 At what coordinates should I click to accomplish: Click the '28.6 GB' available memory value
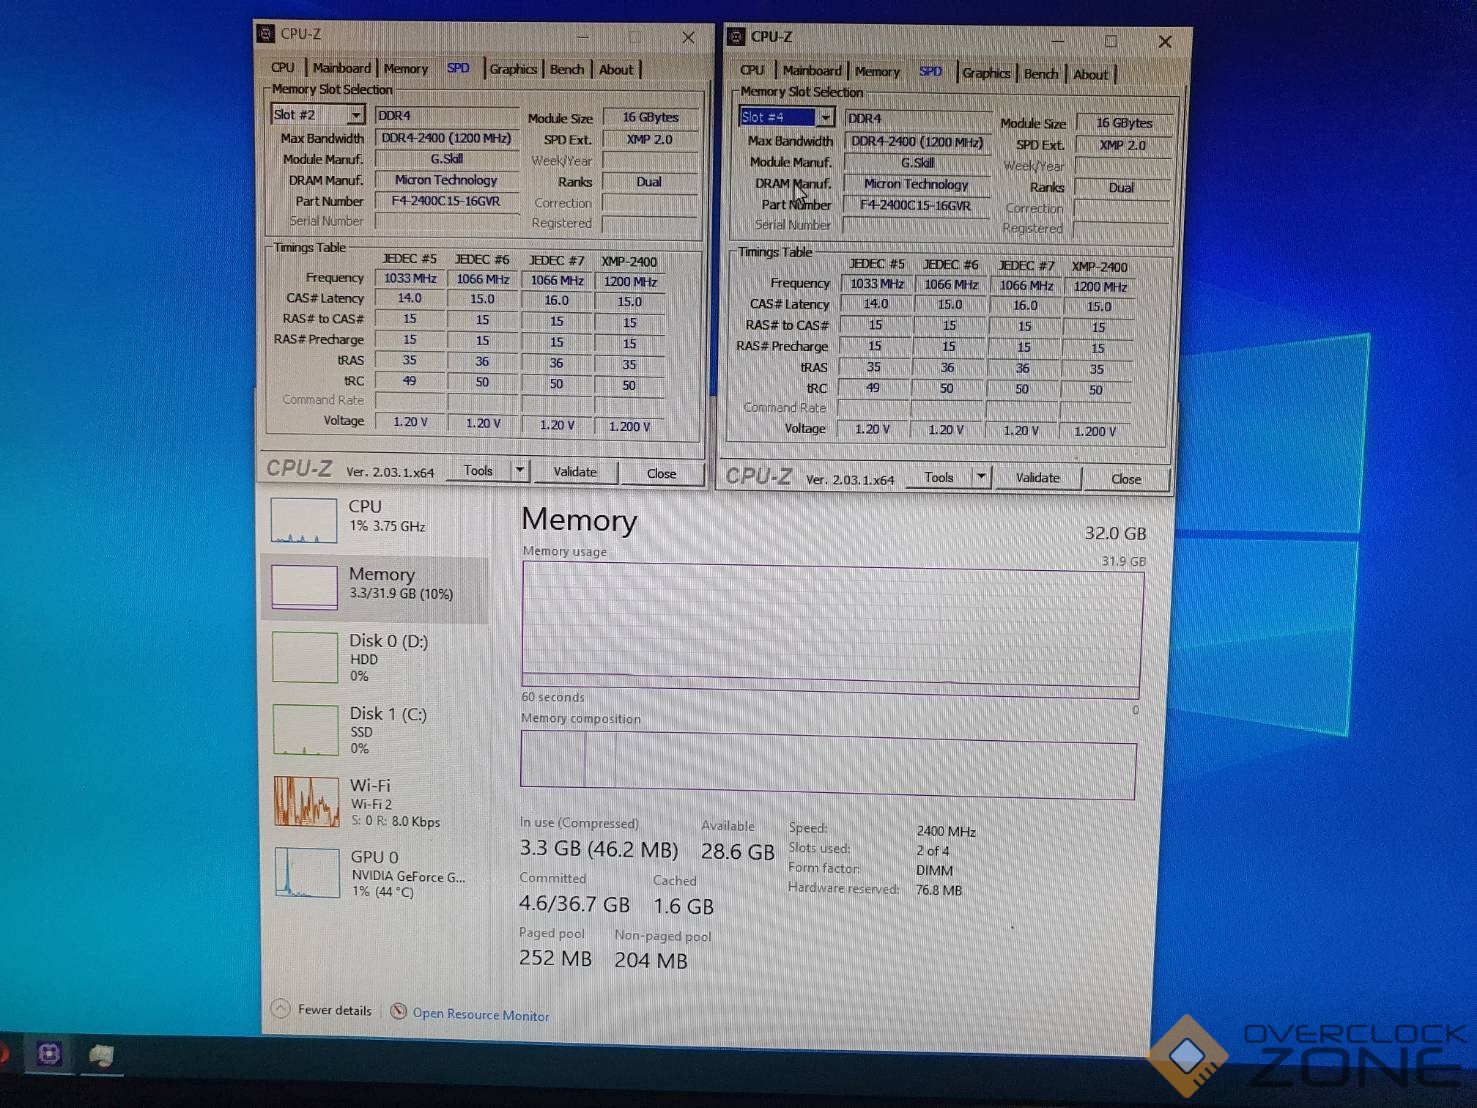(x=738, y=852)
